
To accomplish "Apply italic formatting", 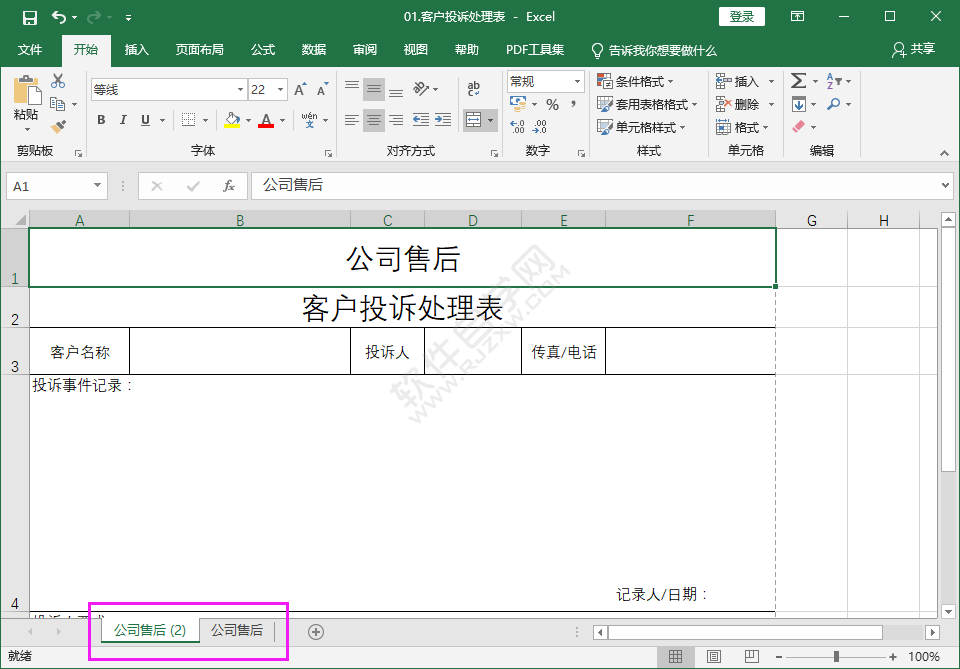I will tap(123, 120).
